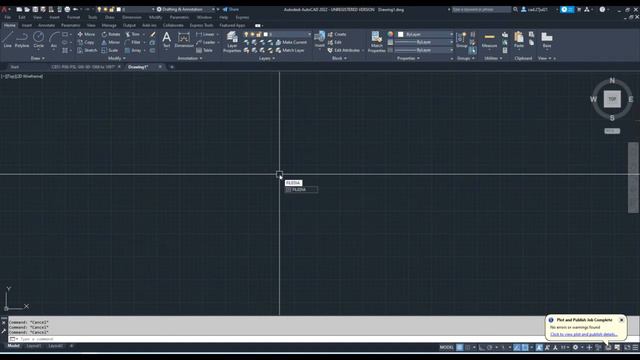This screenshot has width=640, height=360.
Task: Open Layer Properties manager
Action: [x=232, y=42]
